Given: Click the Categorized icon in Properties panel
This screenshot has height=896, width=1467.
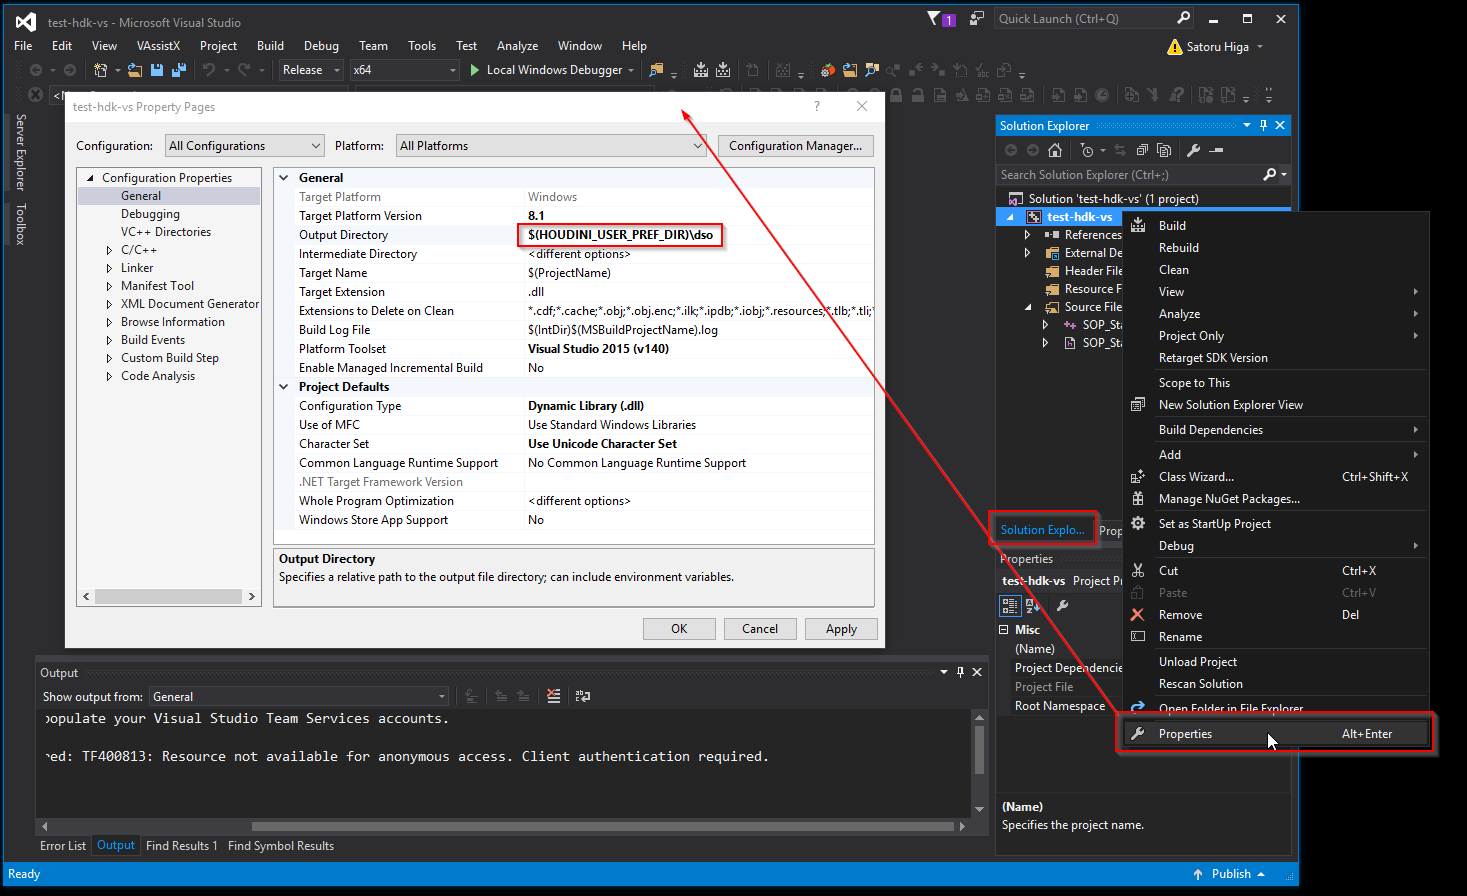Looking at the screenshot, I should pos(1010,605).
